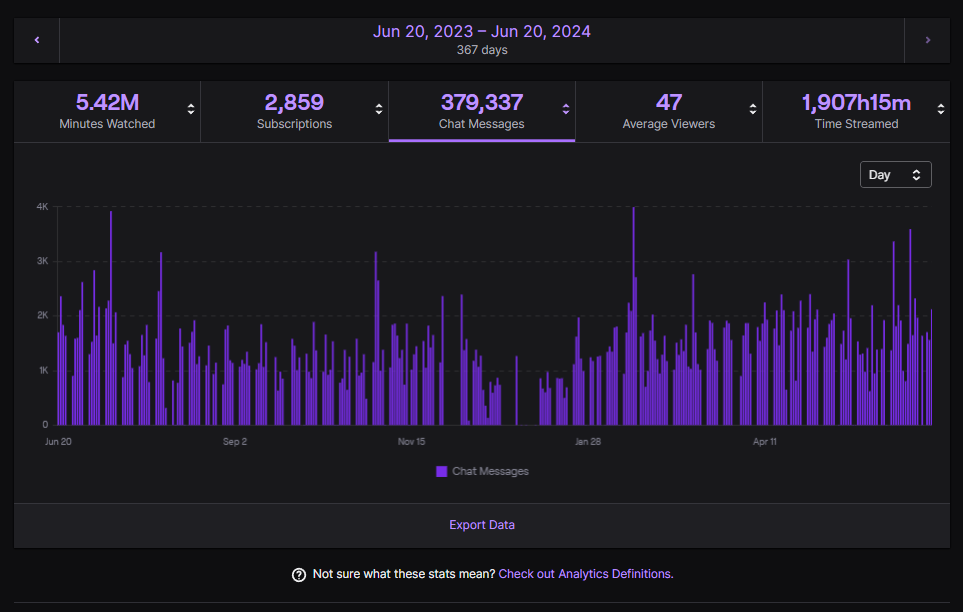Image resolution: width=963 pixels, height=612 pixels.
Task: Click the Export Data button
Action: pyautogui.click(x=481, y=524)
